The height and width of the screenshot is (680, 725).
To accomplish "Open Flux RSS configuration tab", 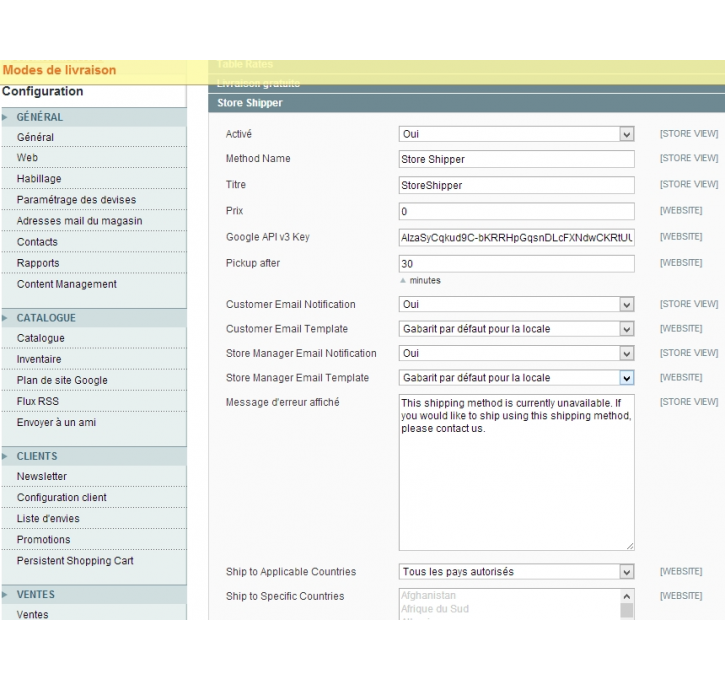I will tap(94, 401).
